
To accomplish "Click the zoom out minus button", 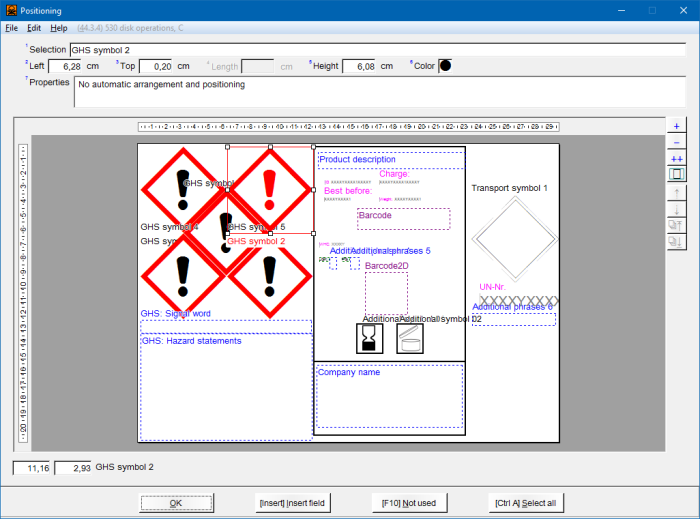I will (x=676, y=143).
